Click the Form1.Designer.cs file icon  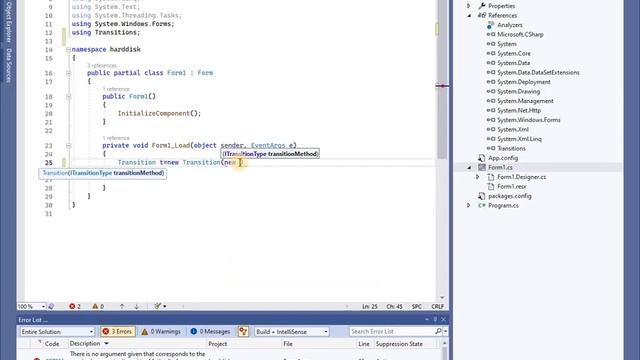491,177
